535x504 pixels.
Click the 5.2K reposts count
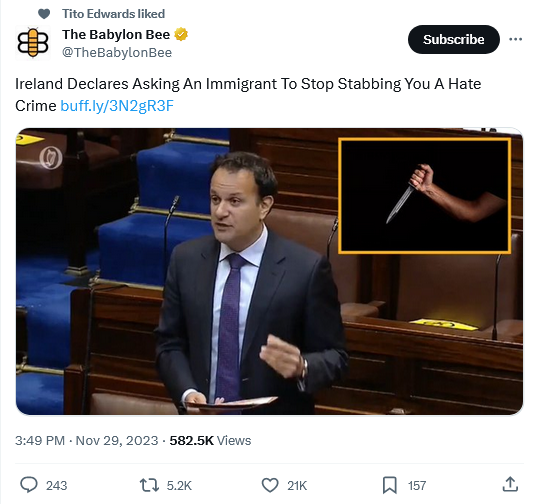pyautogui.click(x=179, y=486)
